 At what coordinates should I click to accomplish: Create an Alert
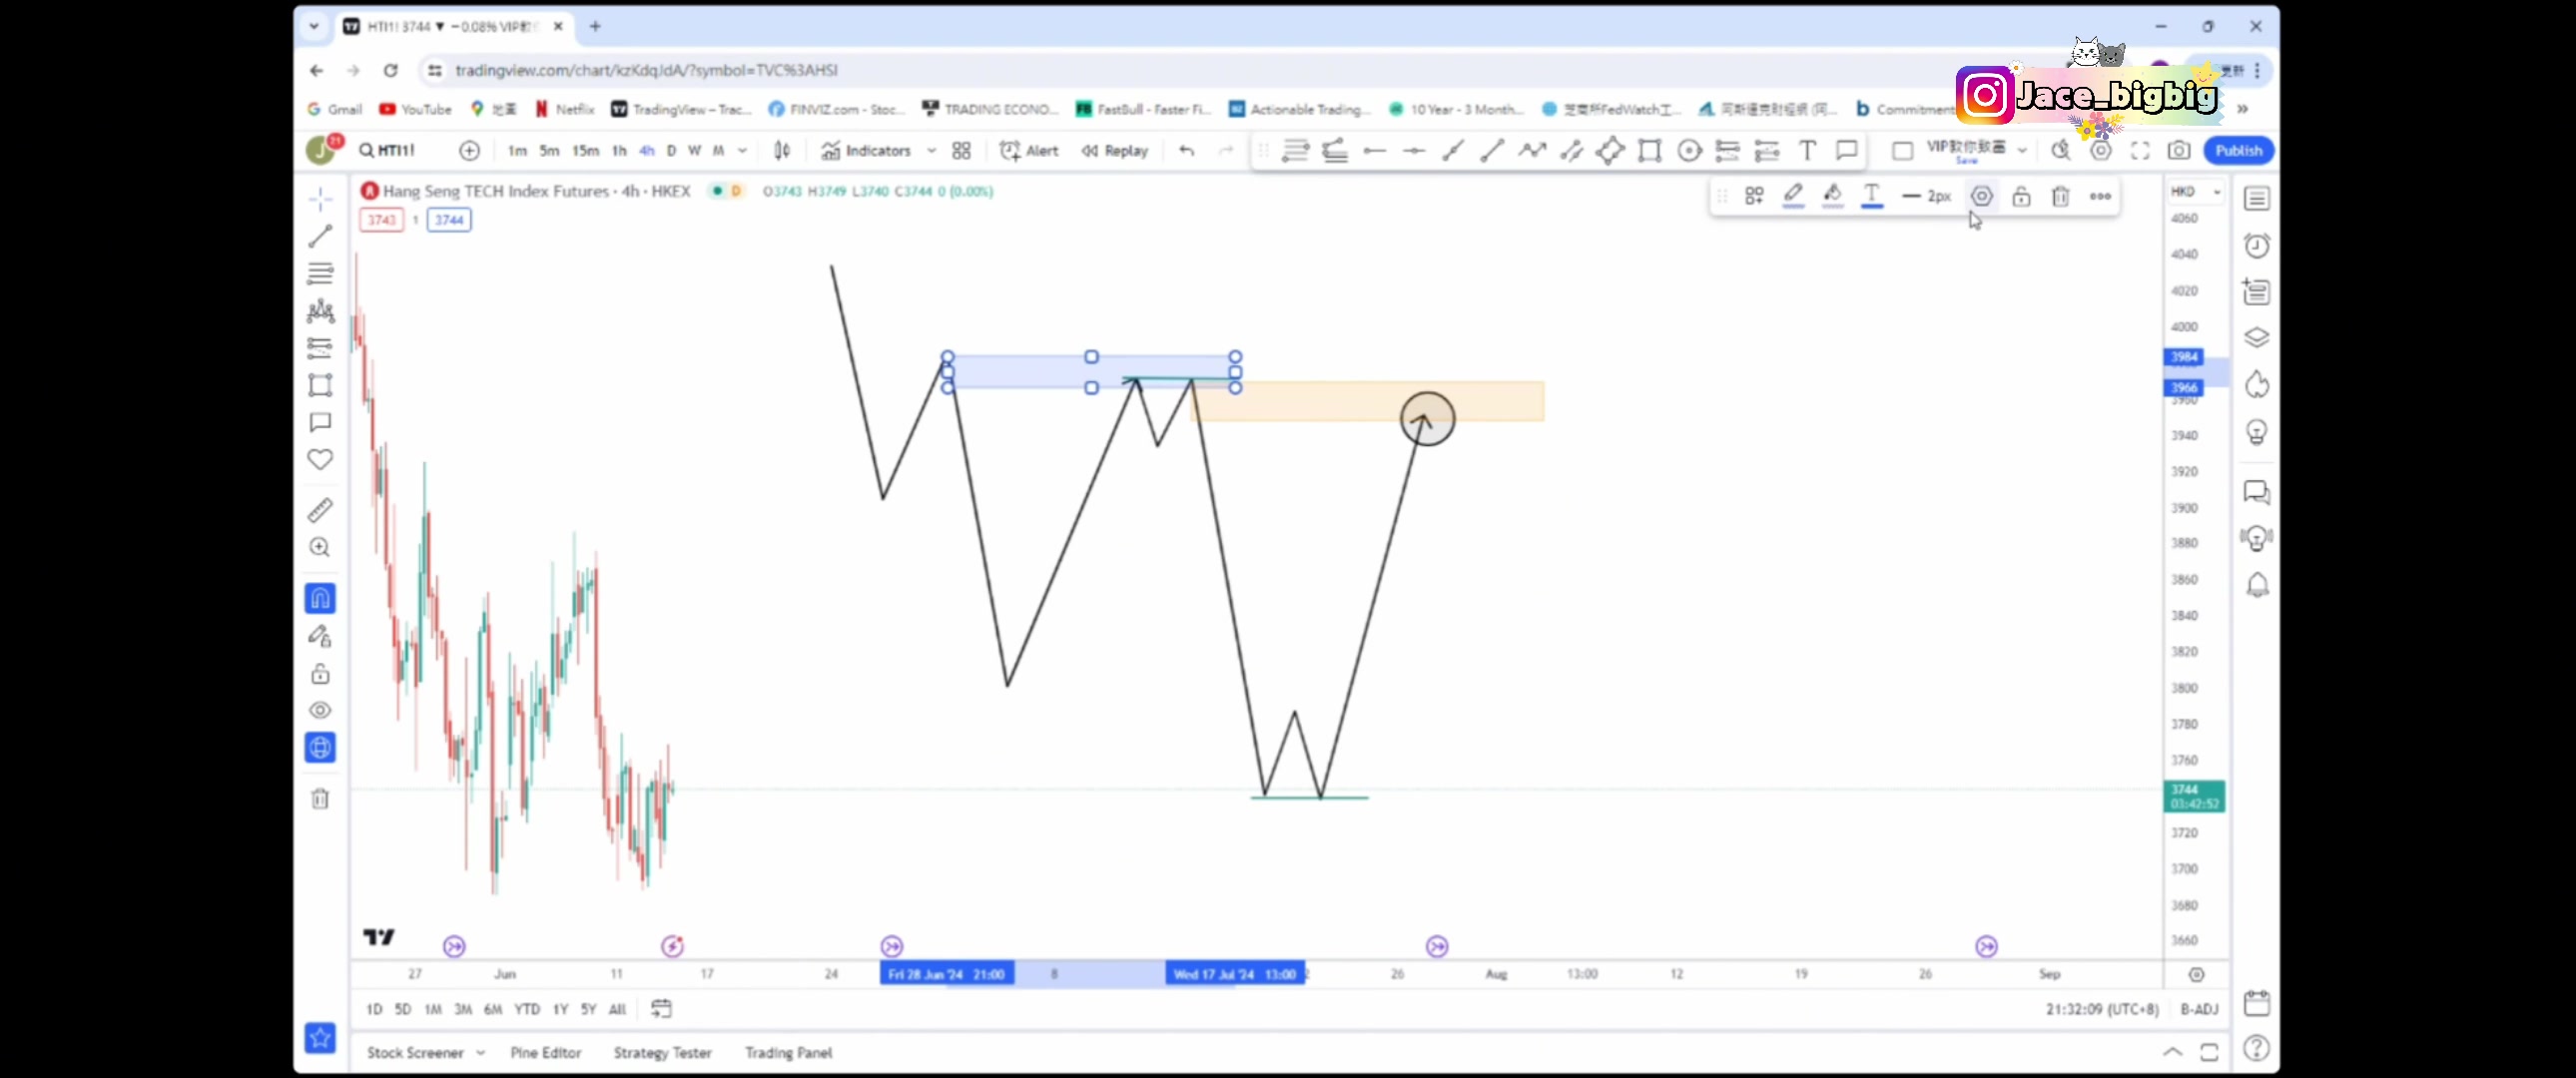1029,150
